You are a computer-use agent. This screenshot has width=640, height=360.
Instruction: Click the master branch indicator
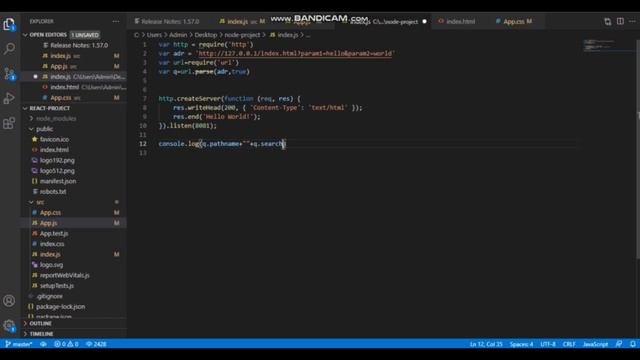[x=19, y=344]
